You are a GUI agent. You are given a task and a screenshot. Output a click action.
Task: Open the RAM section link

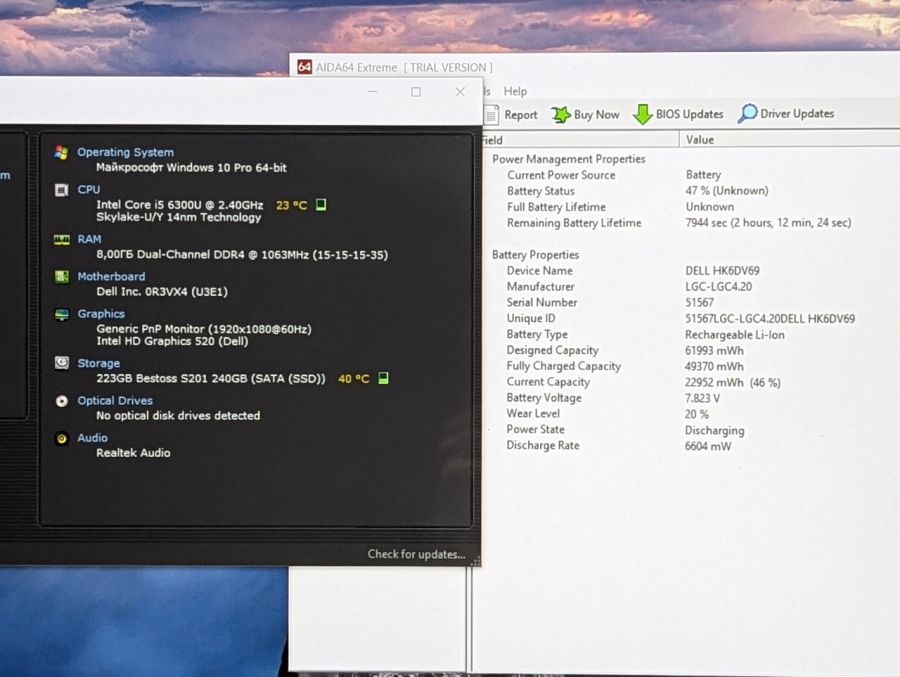(89, 239)
